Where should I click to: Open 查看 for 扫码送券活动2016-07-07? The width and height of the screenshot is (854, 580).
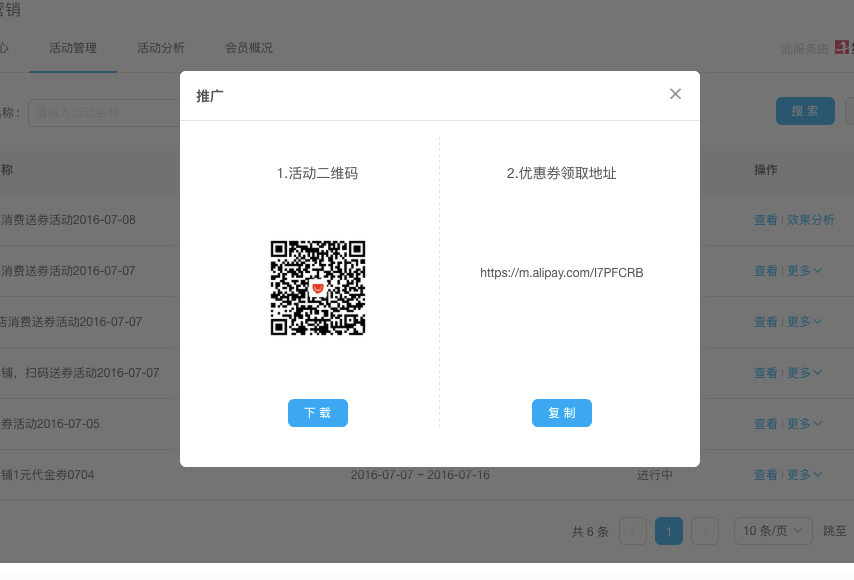[765, 373]
